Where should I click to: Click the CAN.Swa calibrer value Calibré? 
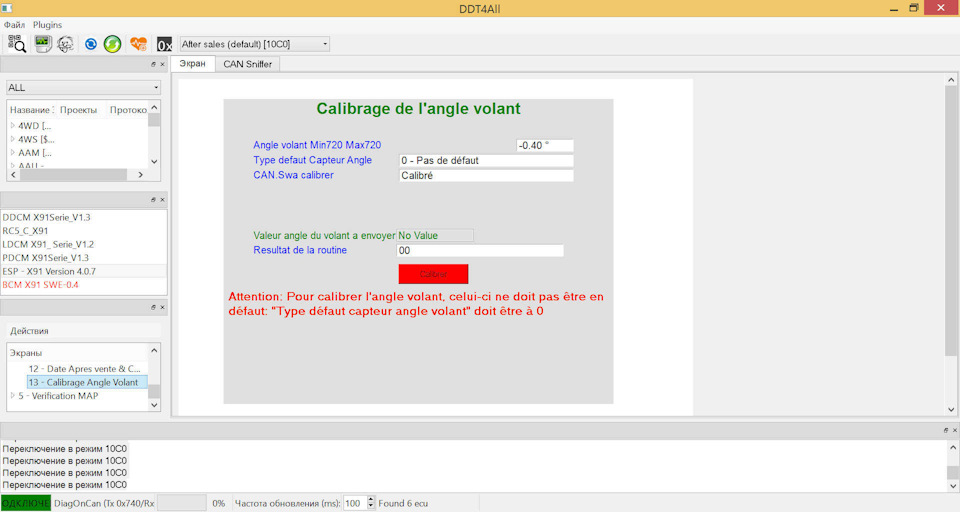(x=486, y=175)
